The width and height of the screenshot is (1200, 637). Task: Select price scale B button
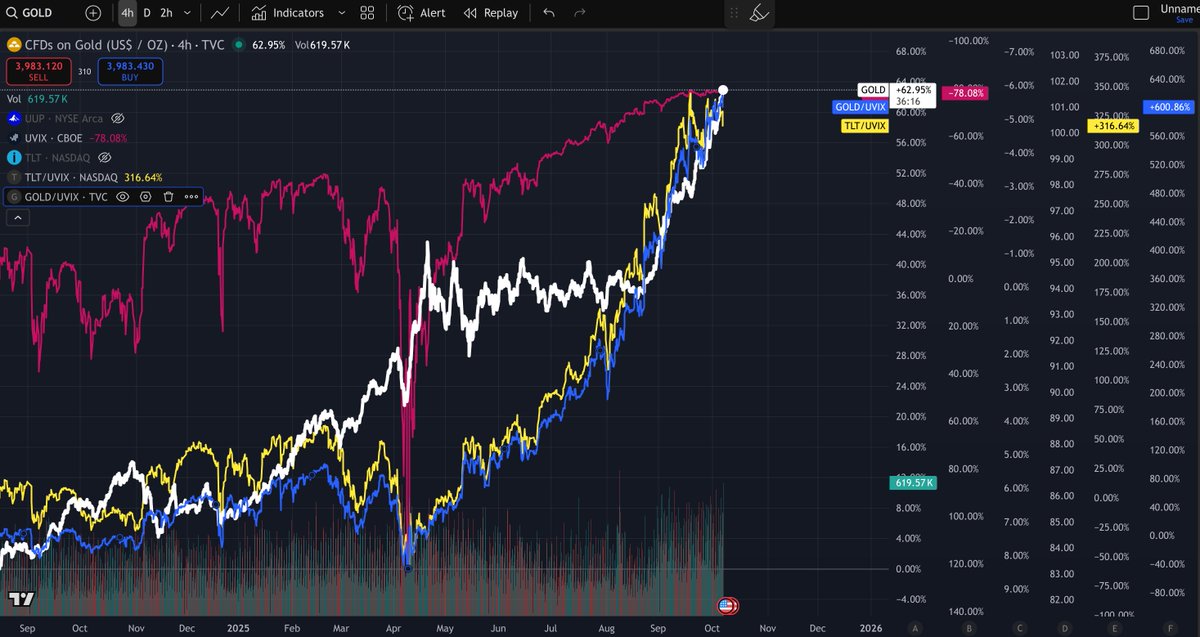[968, 628]
